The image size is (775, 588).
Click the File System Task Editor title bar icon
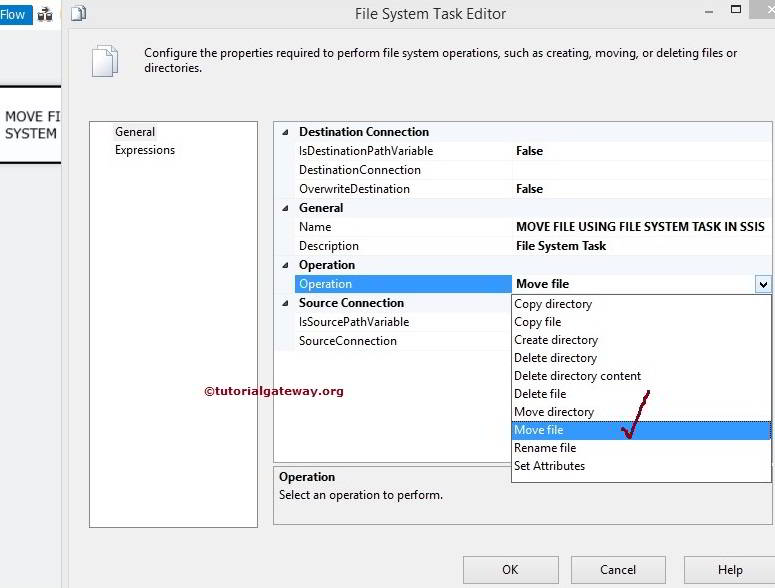click(78, 13)
